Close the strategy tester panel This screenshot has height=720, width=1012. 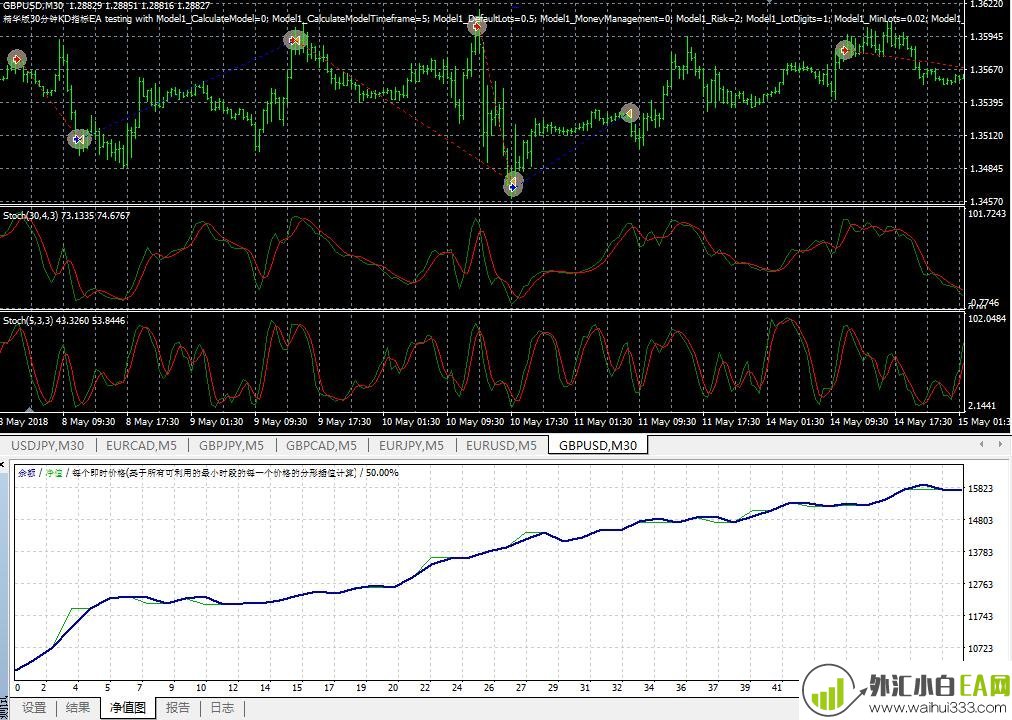click(x=3, y=463)
